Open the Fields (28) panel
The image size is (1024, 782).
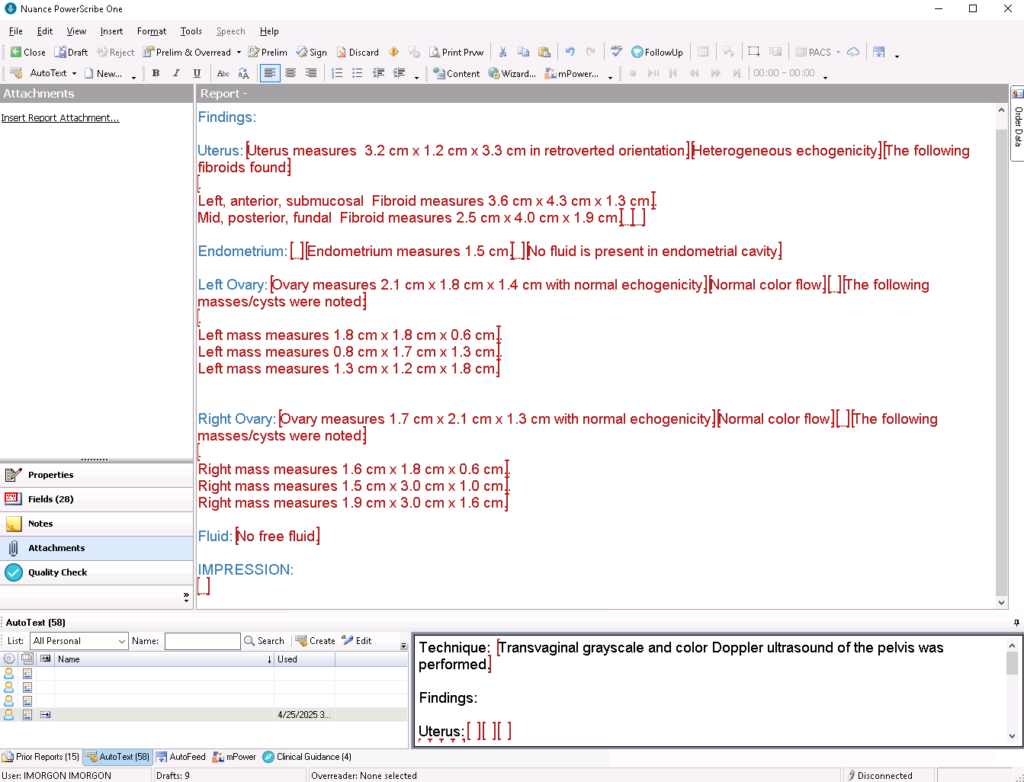97,499
